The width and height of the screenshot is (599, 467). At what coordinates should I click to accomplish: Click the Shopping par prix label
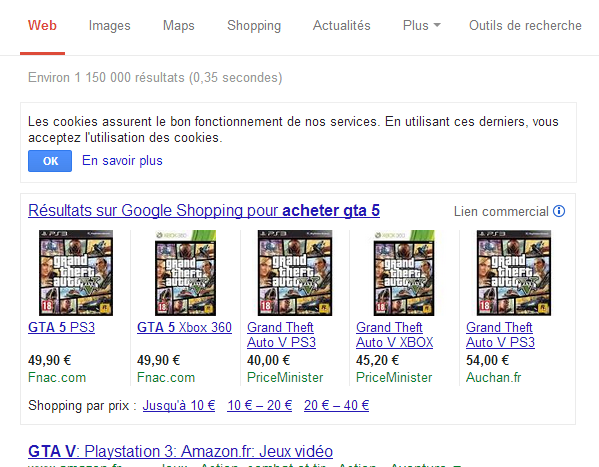(x=82, y=405)
